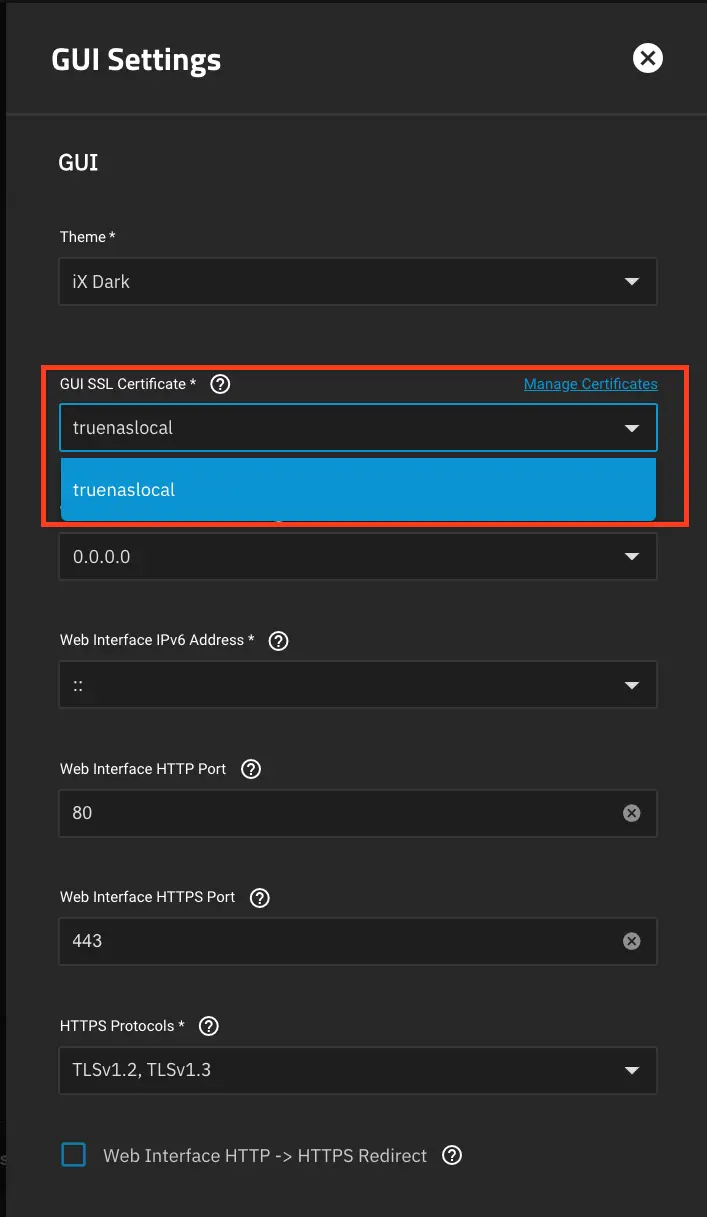707x1217 pixels.
Task: Open help for HTTPS Protocols
Action: tap(208, 1025)
